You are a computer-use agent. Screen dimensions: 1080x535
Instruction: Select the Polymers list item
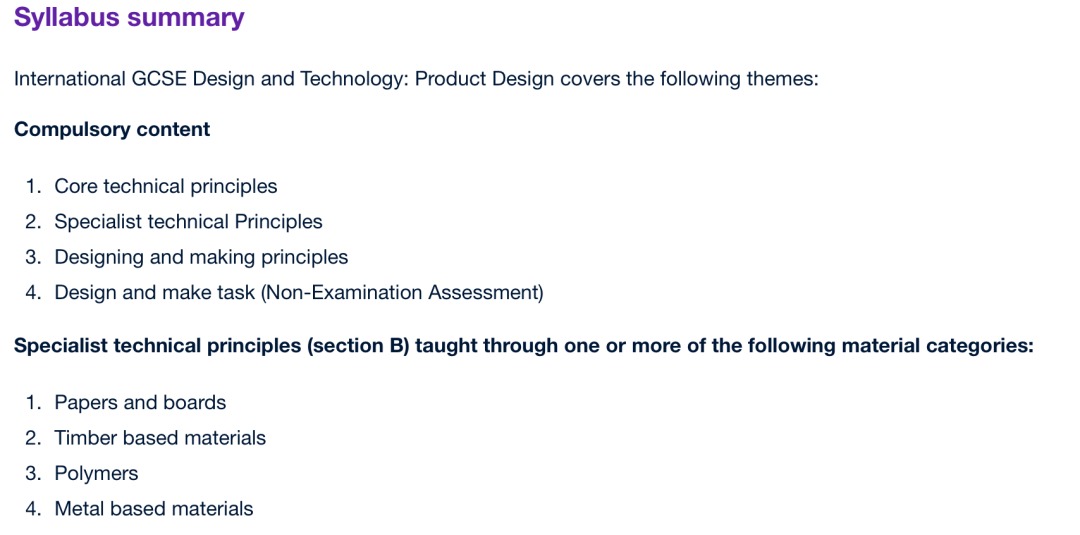[x=96, y=474]
